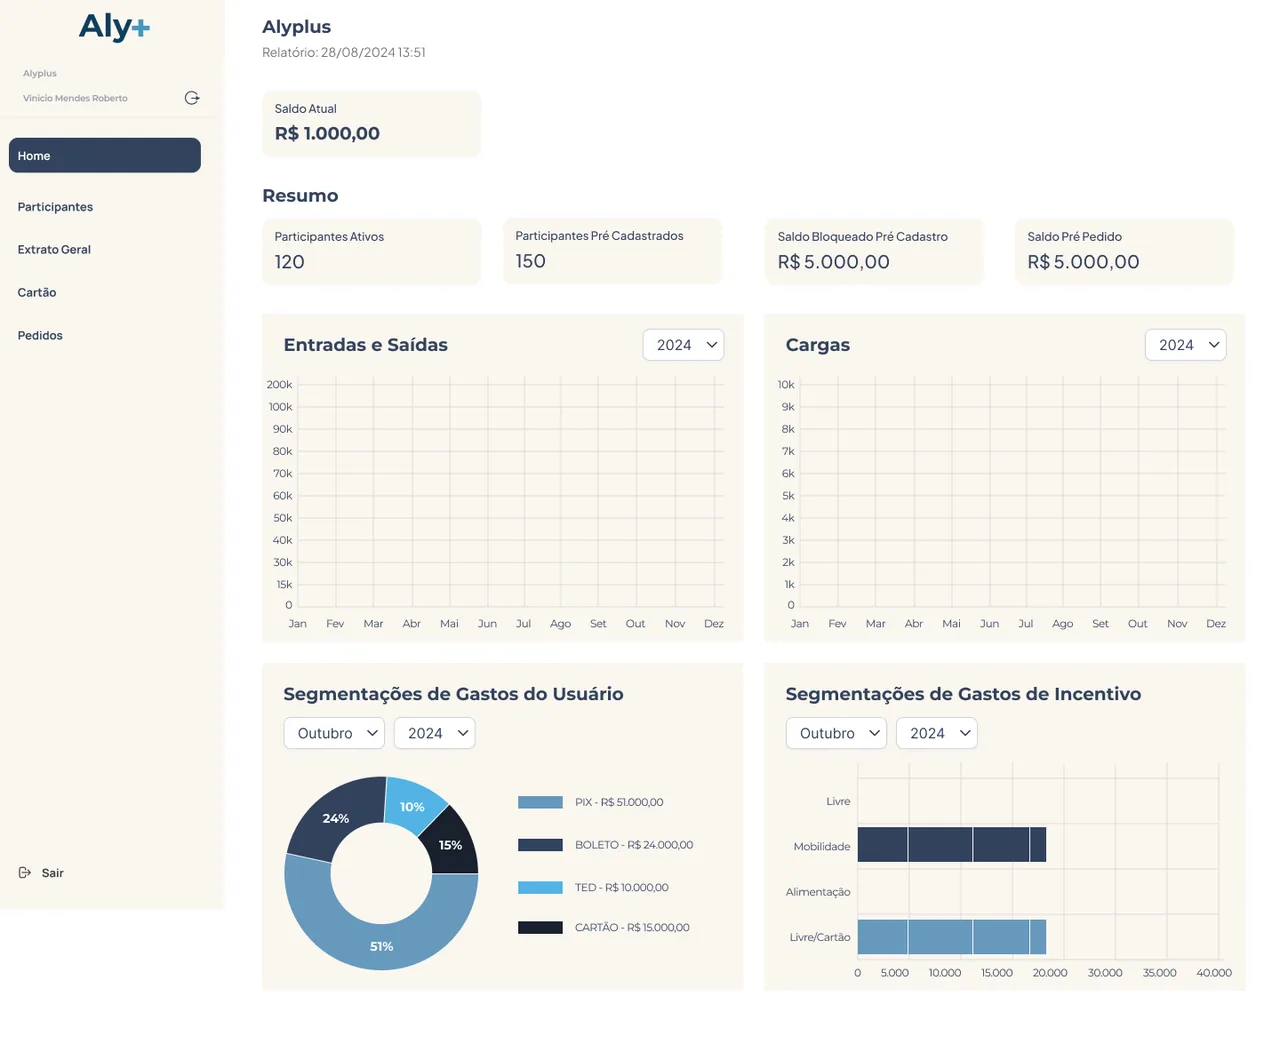The width and height of the screenshot is (1280, 1044).
Task: Open the Entradas e Saídas year dropdown
Action: (x=683, y=345)
